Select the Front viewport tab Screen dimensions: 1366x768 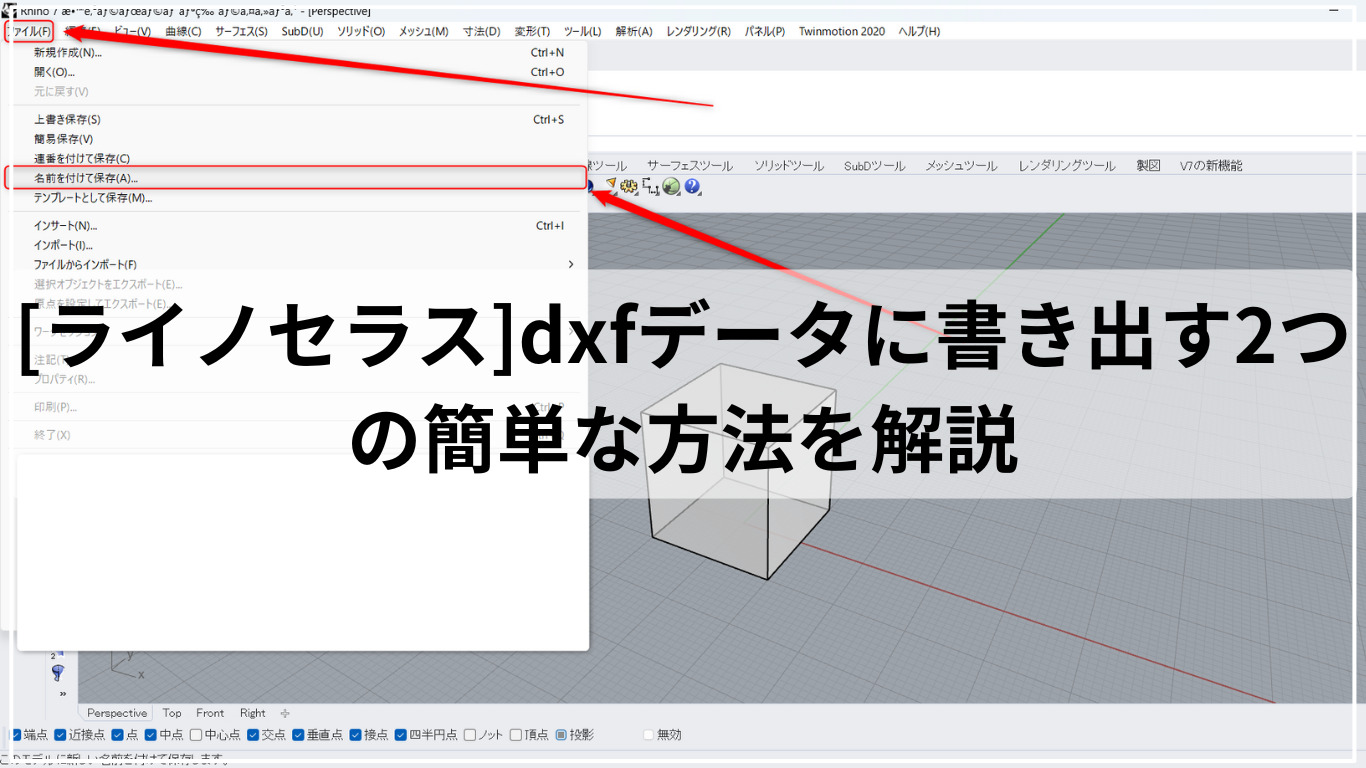click(210, 713)
